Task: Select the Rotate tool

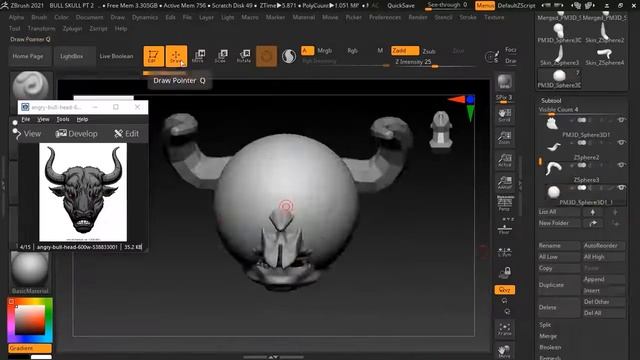Action: coord(244,56)
